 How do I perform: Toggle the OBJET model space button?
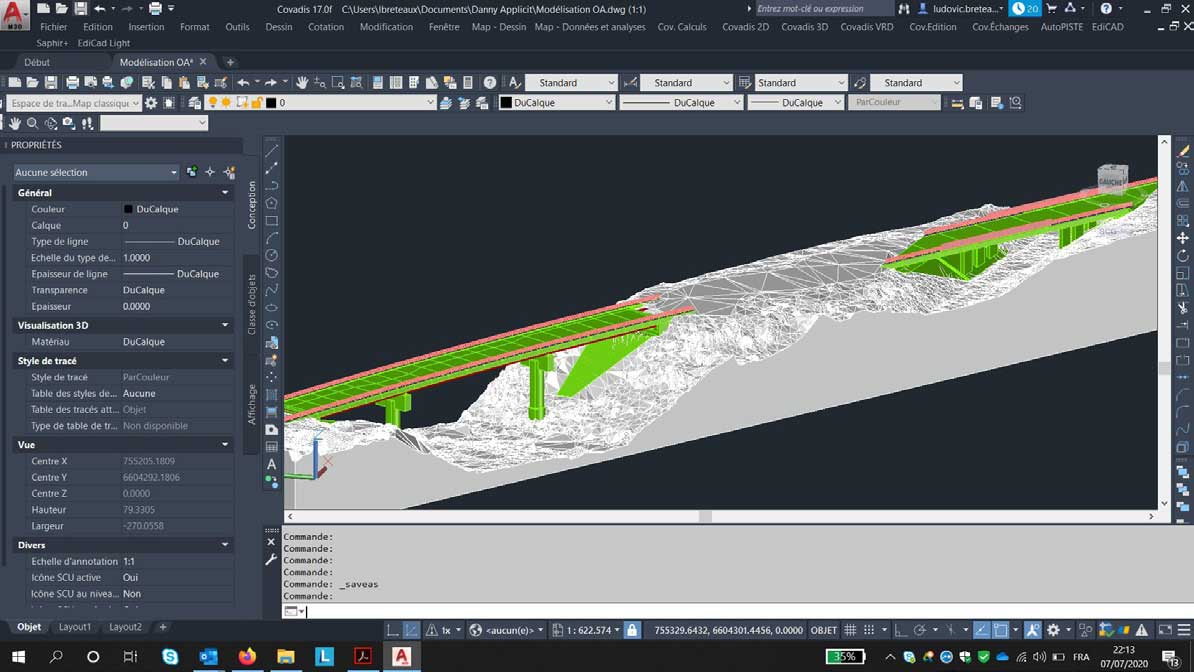click(824, 630)
